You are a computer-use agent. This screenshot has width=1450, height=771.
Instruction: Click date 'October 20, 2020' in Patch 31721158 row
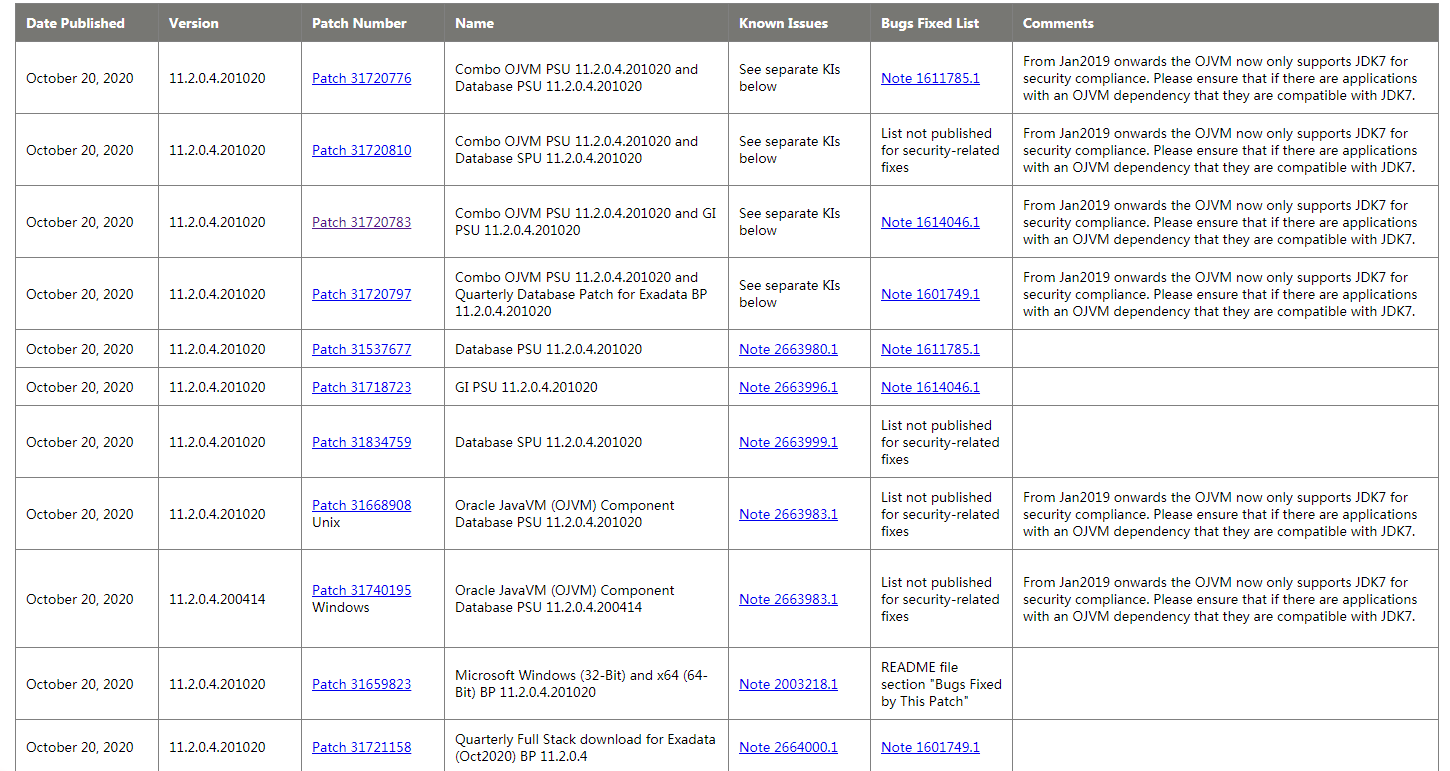80,747
